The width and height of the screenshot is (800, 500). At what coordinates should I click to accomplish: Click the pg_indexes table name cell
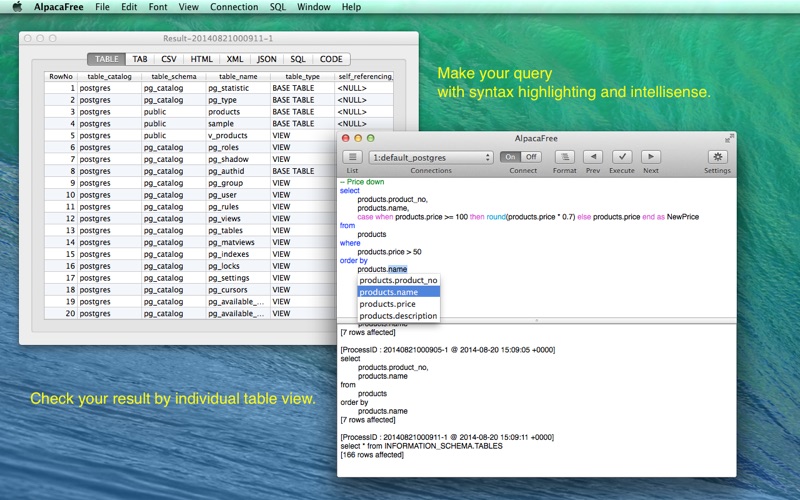point(238,254)
